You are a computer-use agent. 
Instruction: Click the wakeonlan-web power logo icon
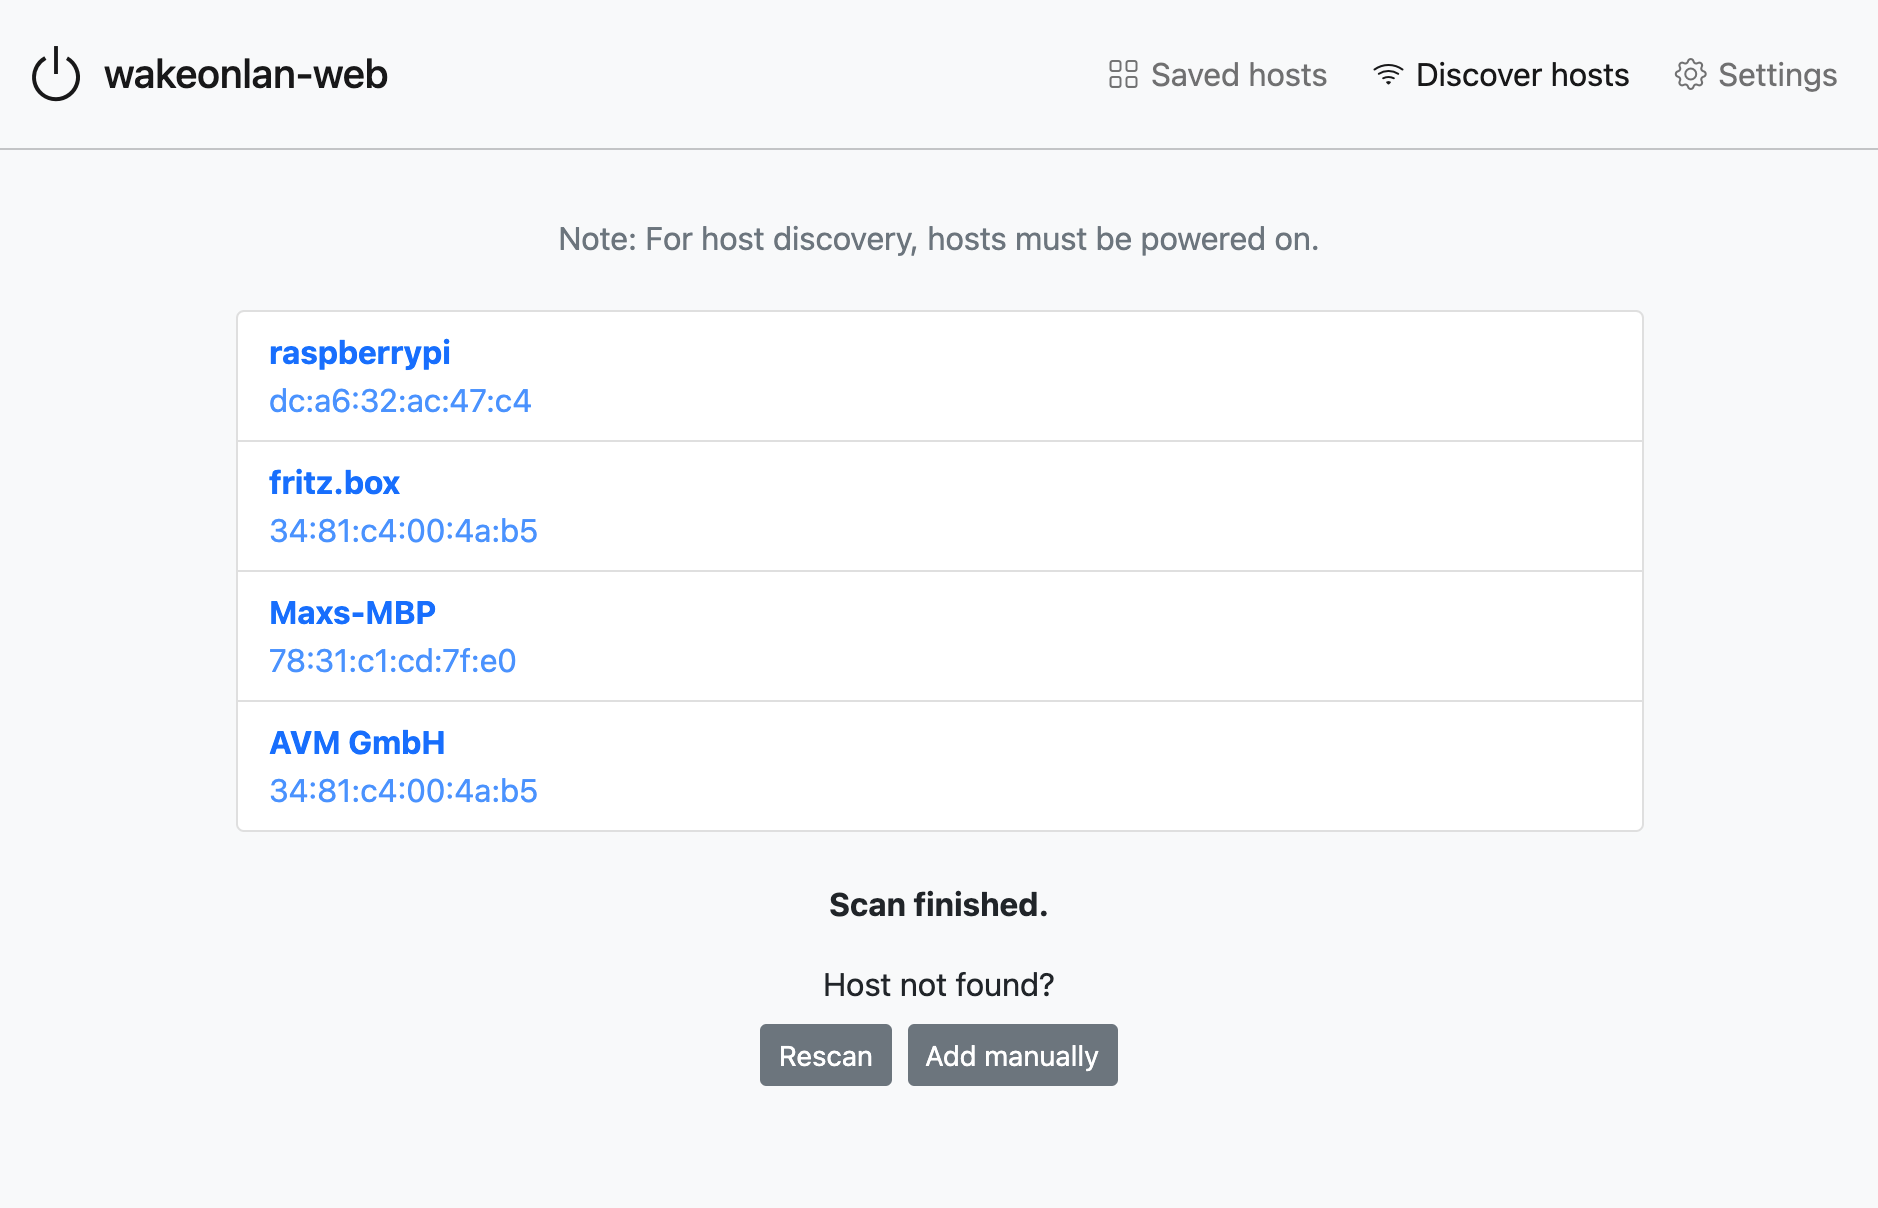[x=55, y=73]
